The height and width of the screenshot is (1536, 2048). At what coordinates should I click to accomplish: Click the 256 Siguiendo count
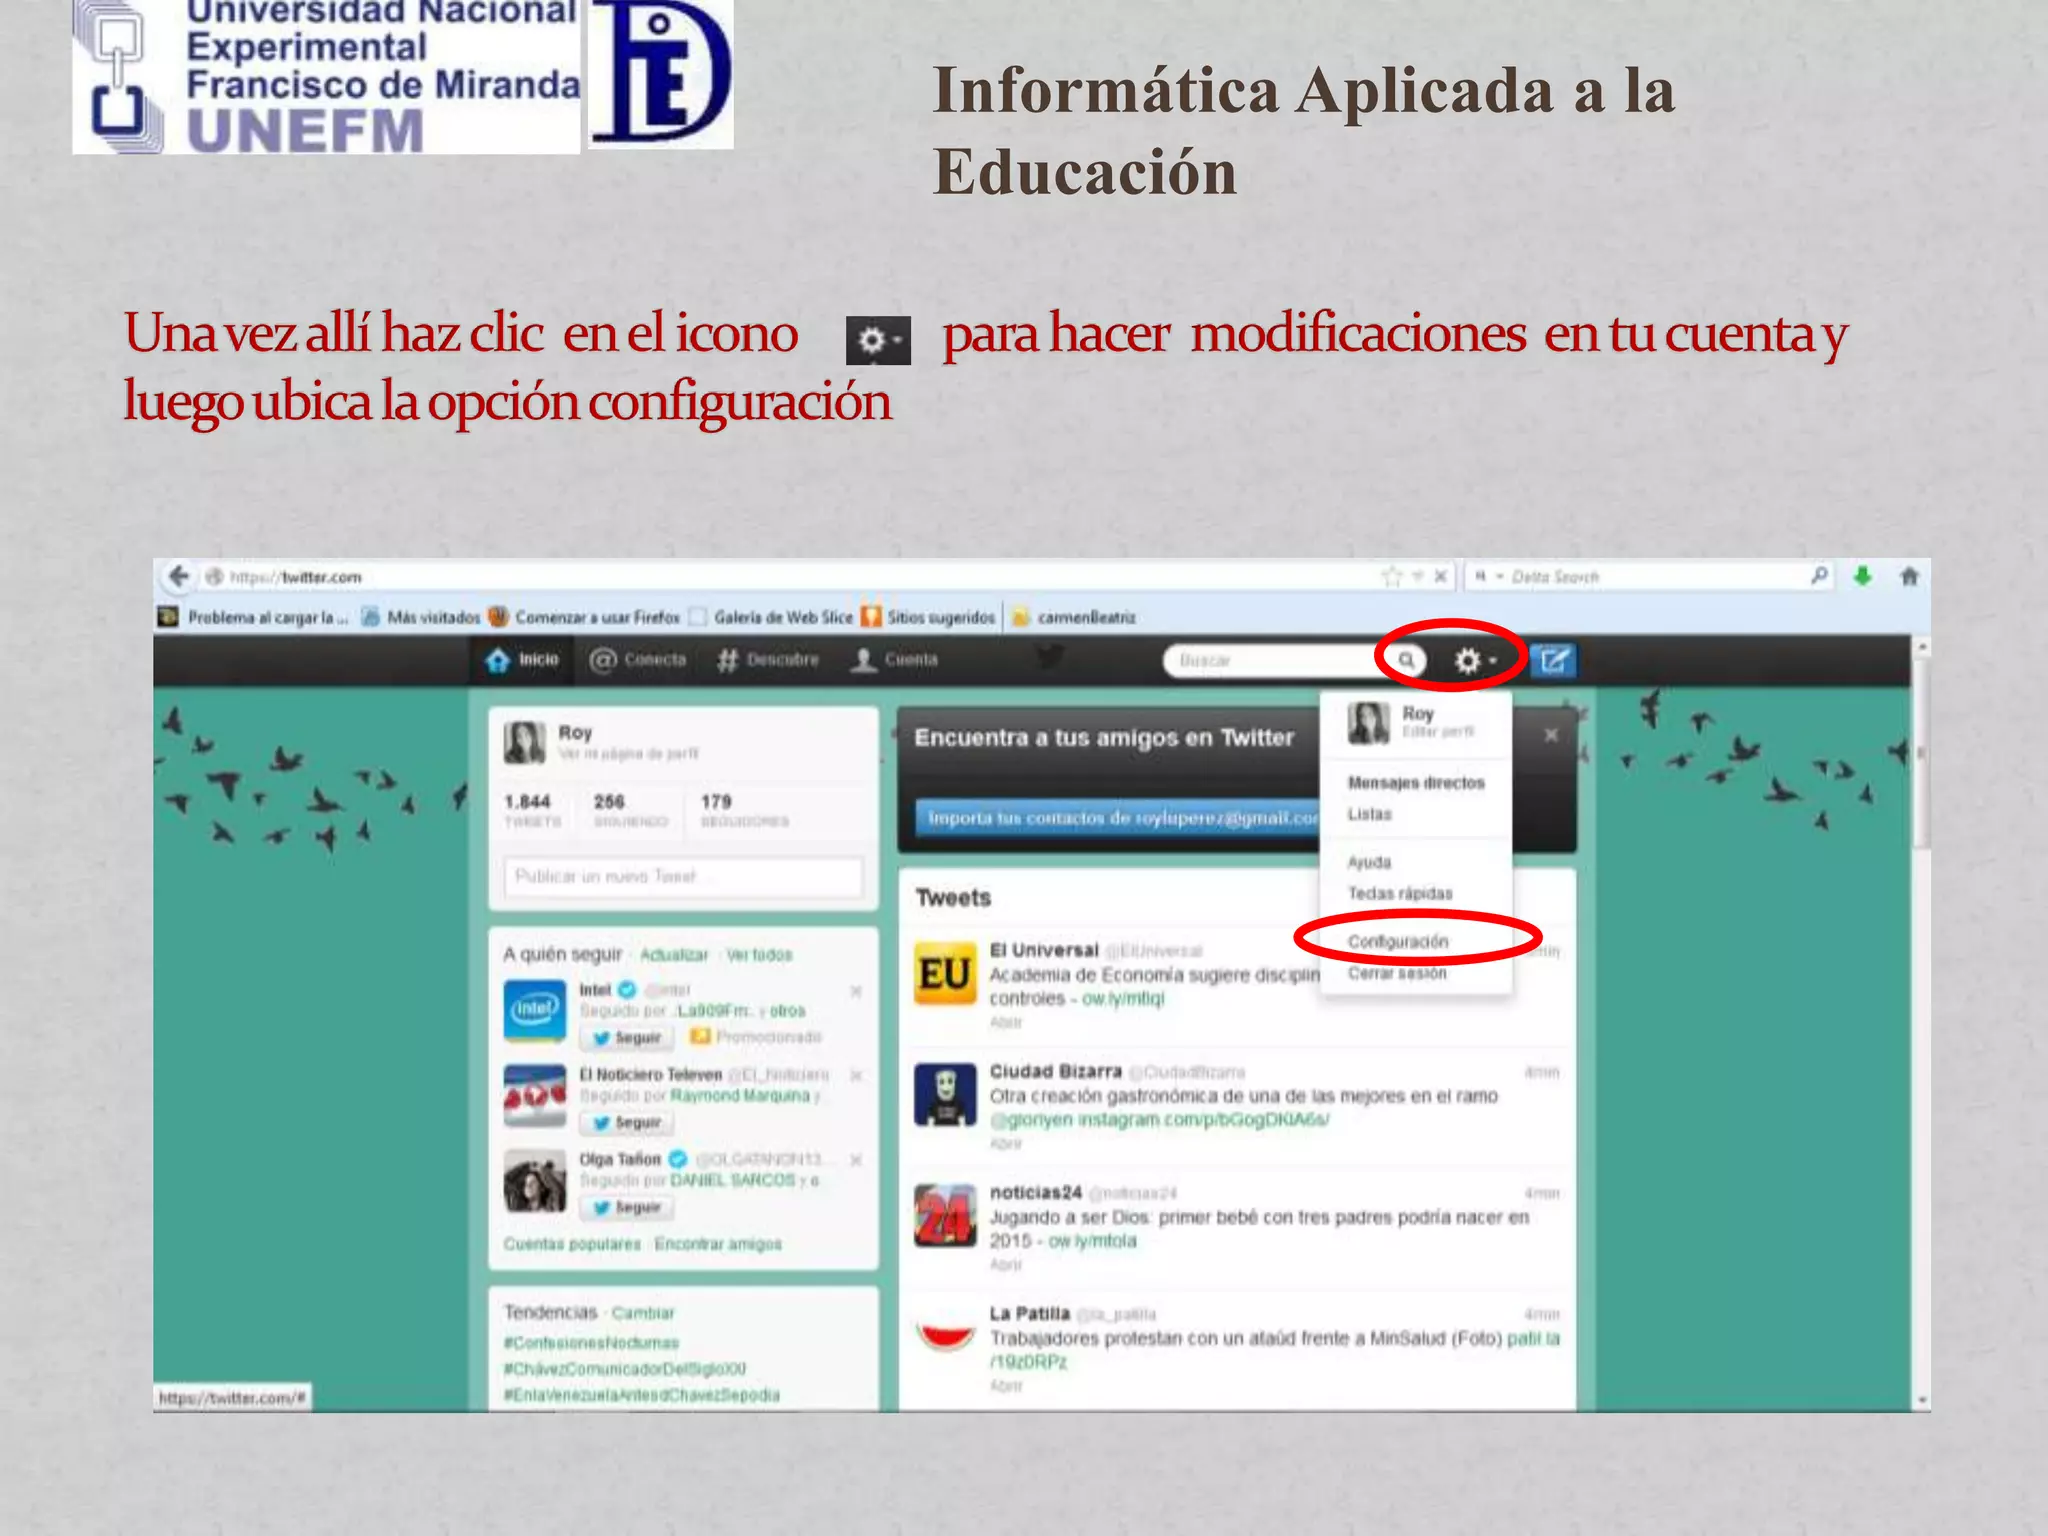[x=629, y=810]
